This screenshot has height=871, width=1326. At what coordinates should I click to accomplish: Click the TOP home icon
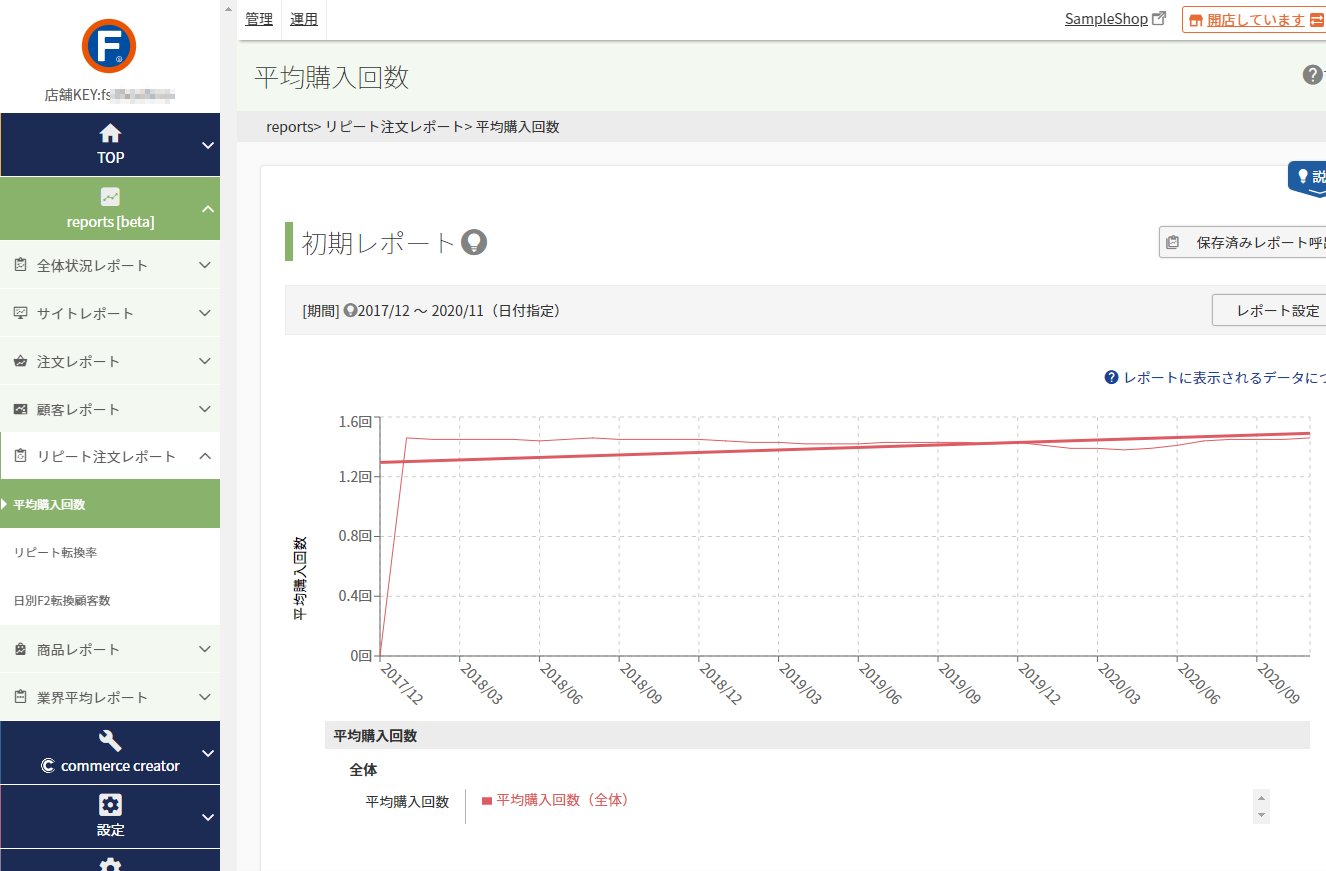(110, 134)
